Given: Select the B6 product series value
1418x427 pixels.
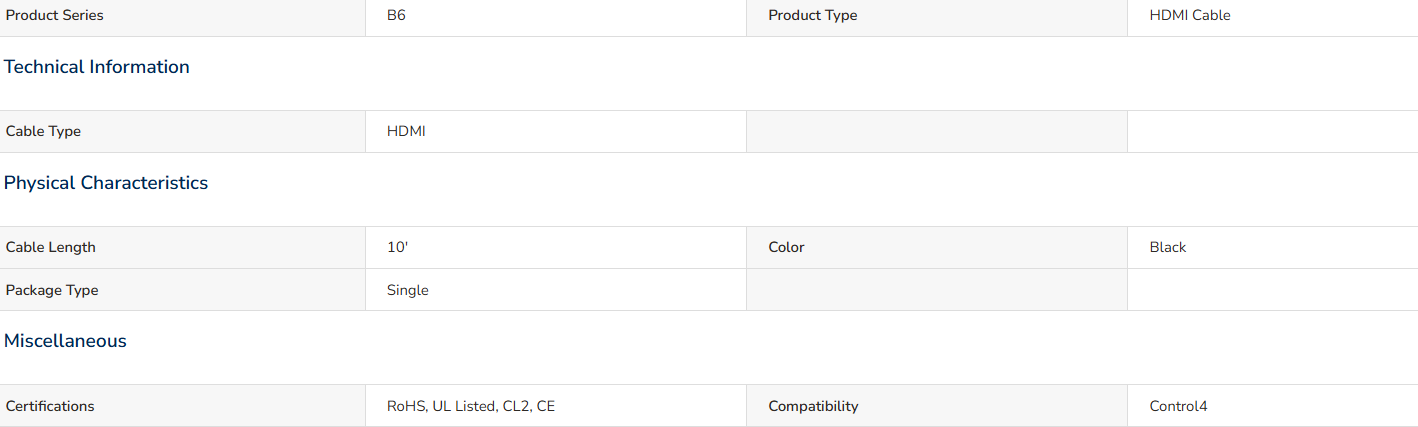Looking at the screenshot, I should click(x=396, y=16).
